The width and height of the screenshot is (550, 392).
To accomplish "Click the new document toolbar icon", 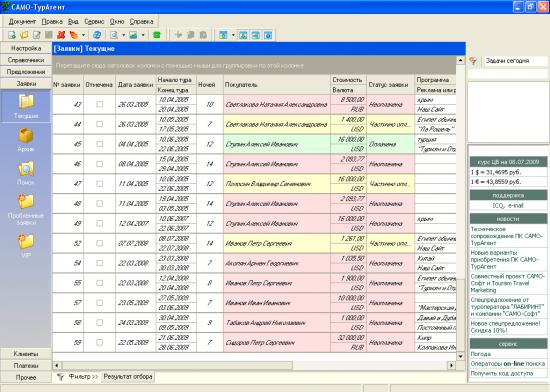I will (12, 35).
